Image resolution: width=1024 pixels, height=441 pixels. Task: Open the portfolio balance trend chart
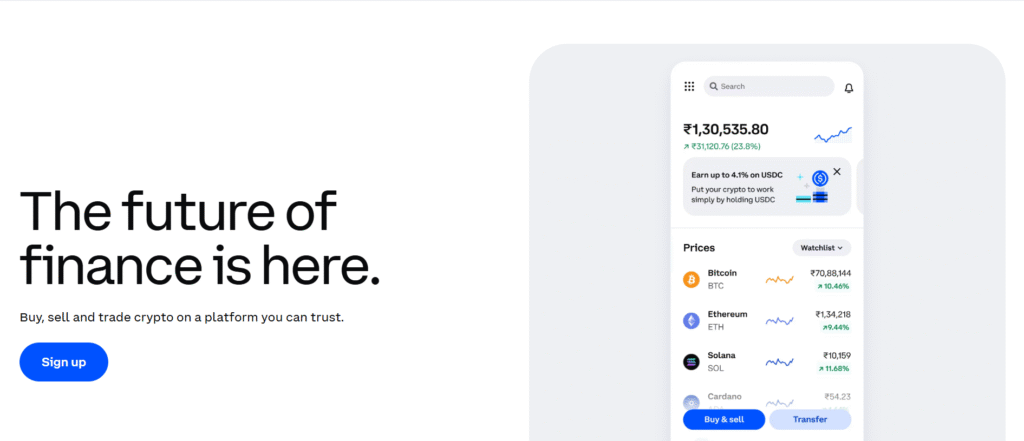[x=832, y=134]
